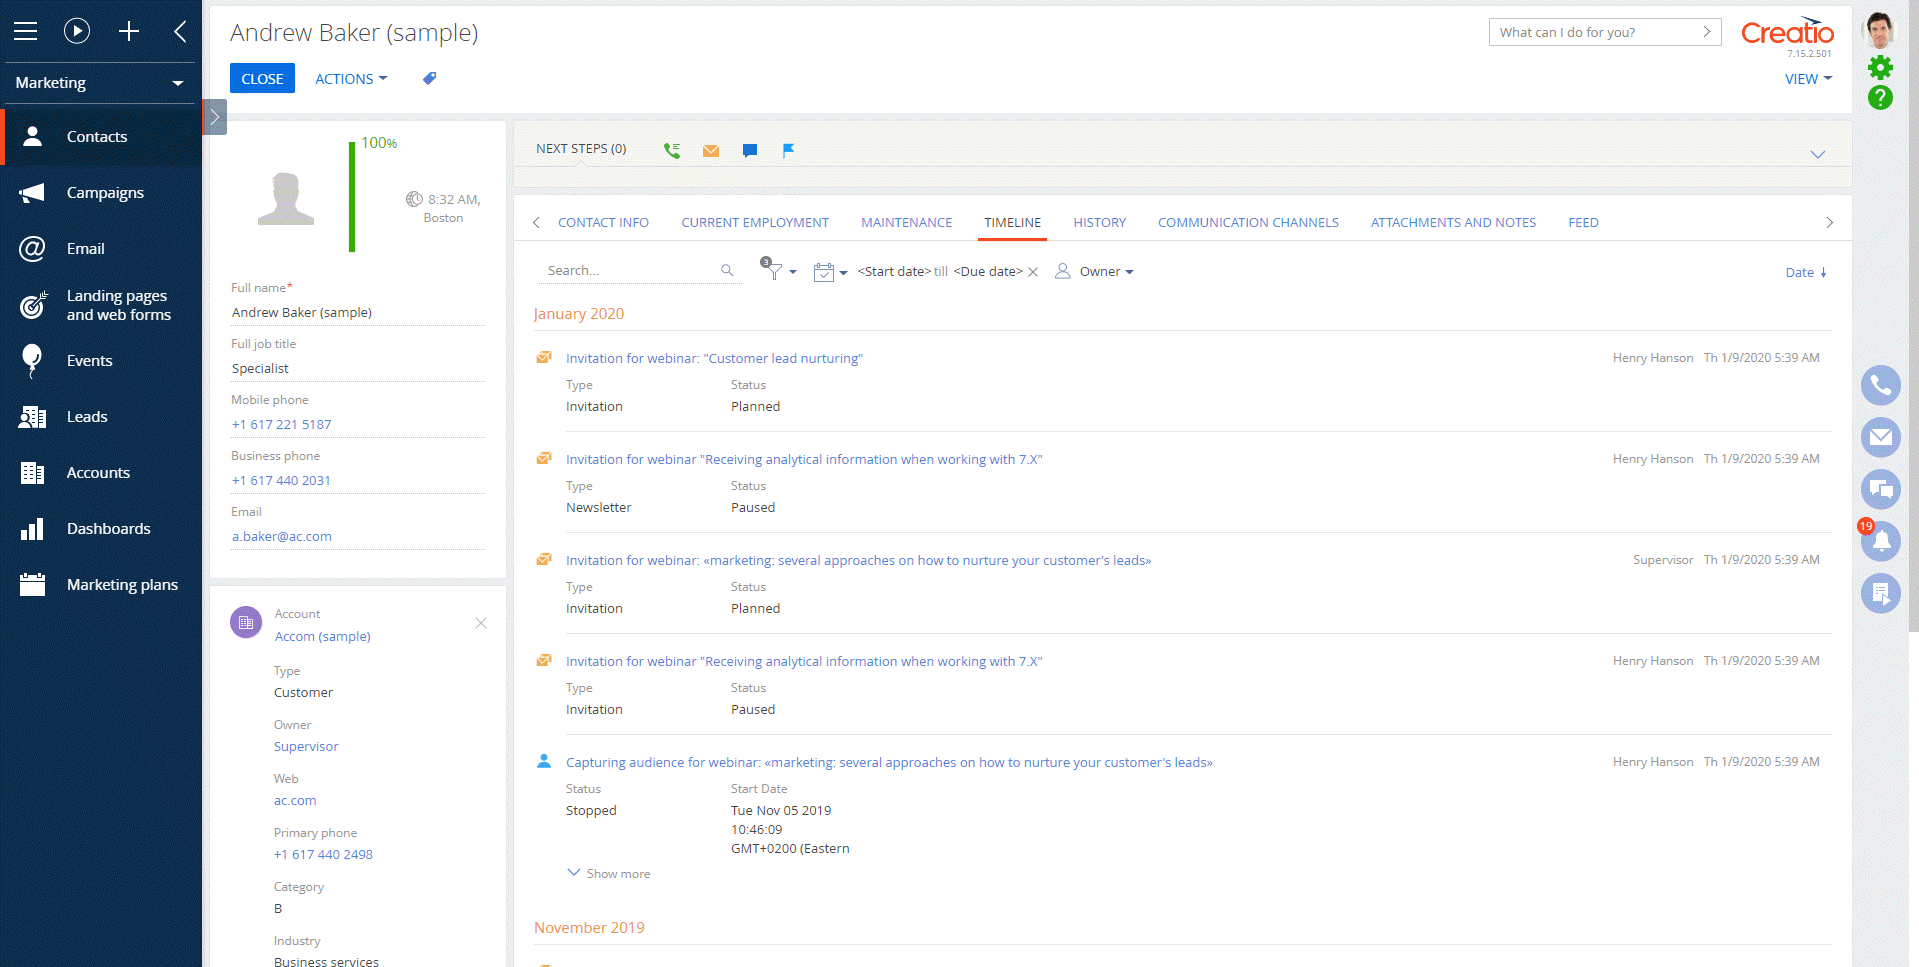Viewport: 1919px width, 967px height.
Task: Open Landing pages and web forms
Action: [x=101, y=305]
